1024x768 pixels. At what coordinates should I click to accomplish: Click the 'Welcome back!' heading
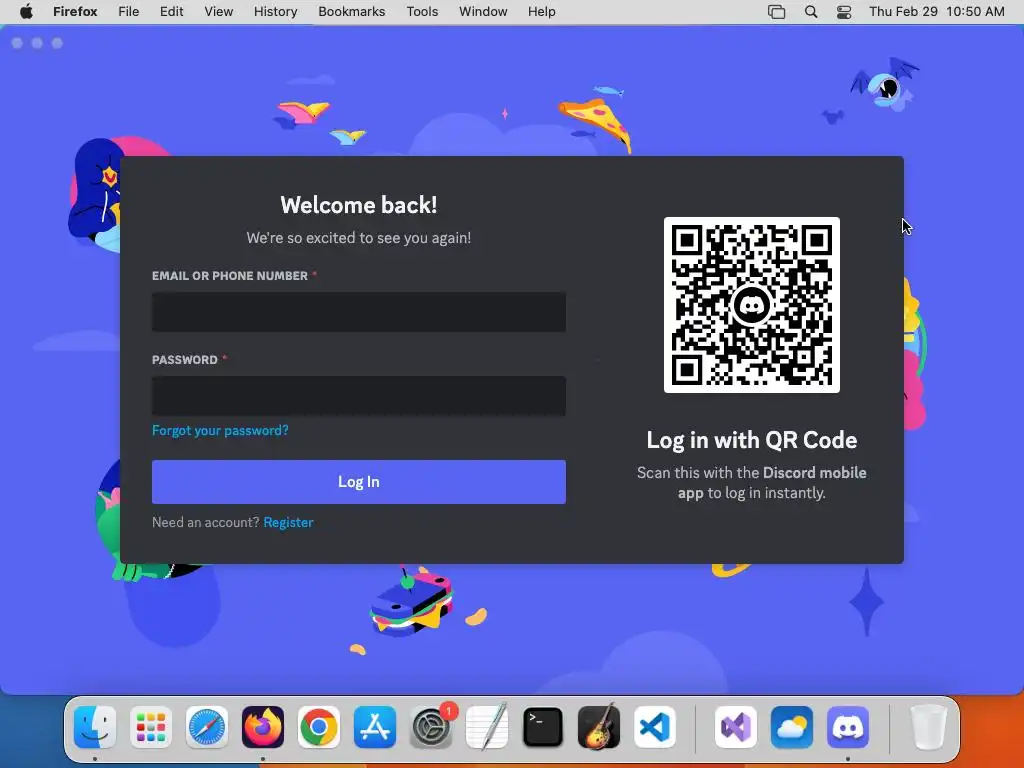pyautogui.click(x=359, y=205)
